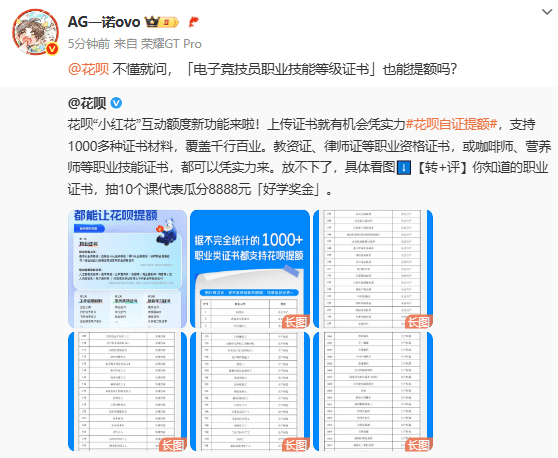Viewport: 558px width, 458px height.
Task: Click the 荣耀GT Pro device source
Action: [171, 44]
